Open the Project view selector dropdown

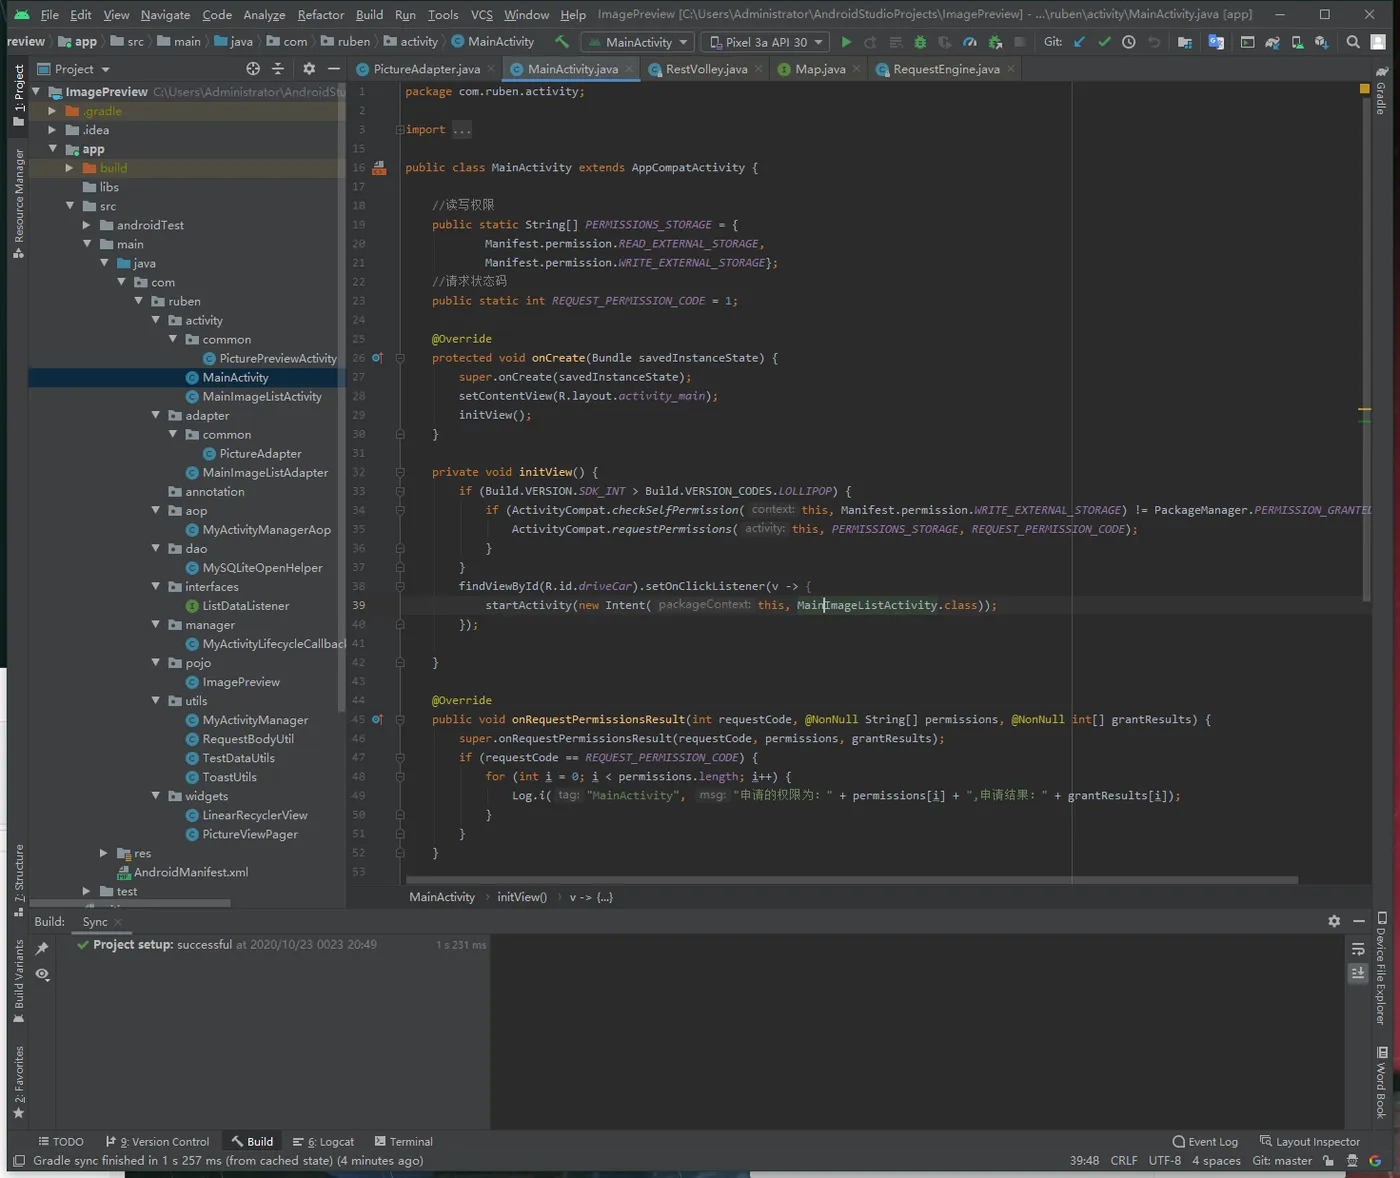click(74, 69)
